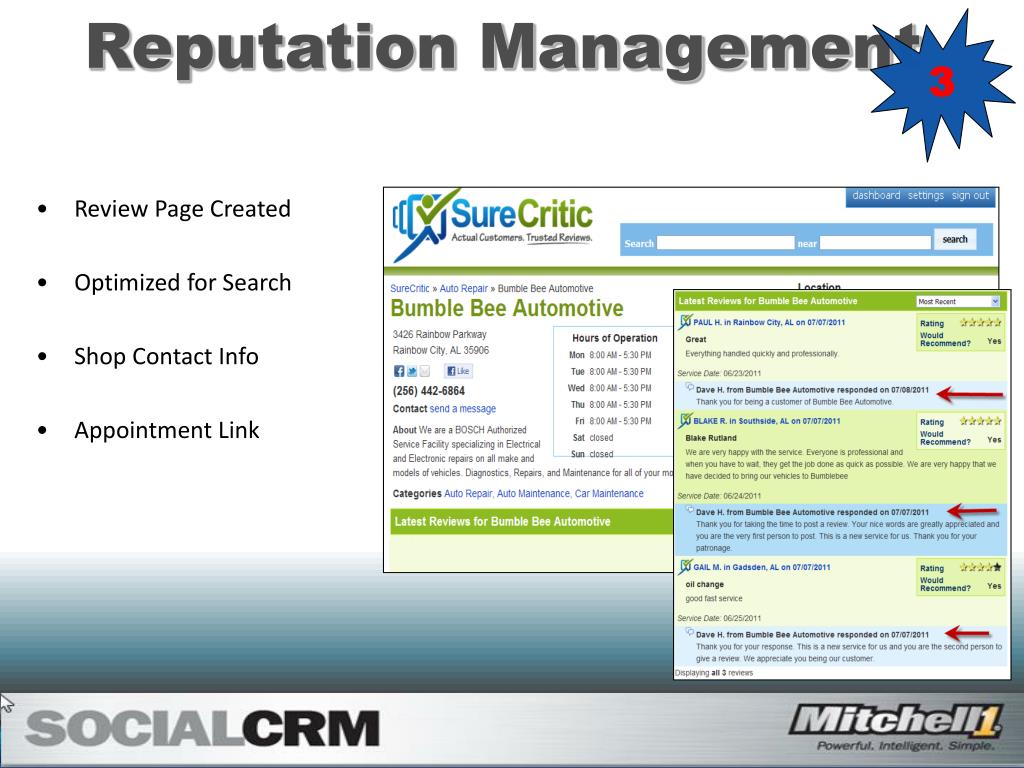Open the Car Maintenance category link

coord(609,494)
